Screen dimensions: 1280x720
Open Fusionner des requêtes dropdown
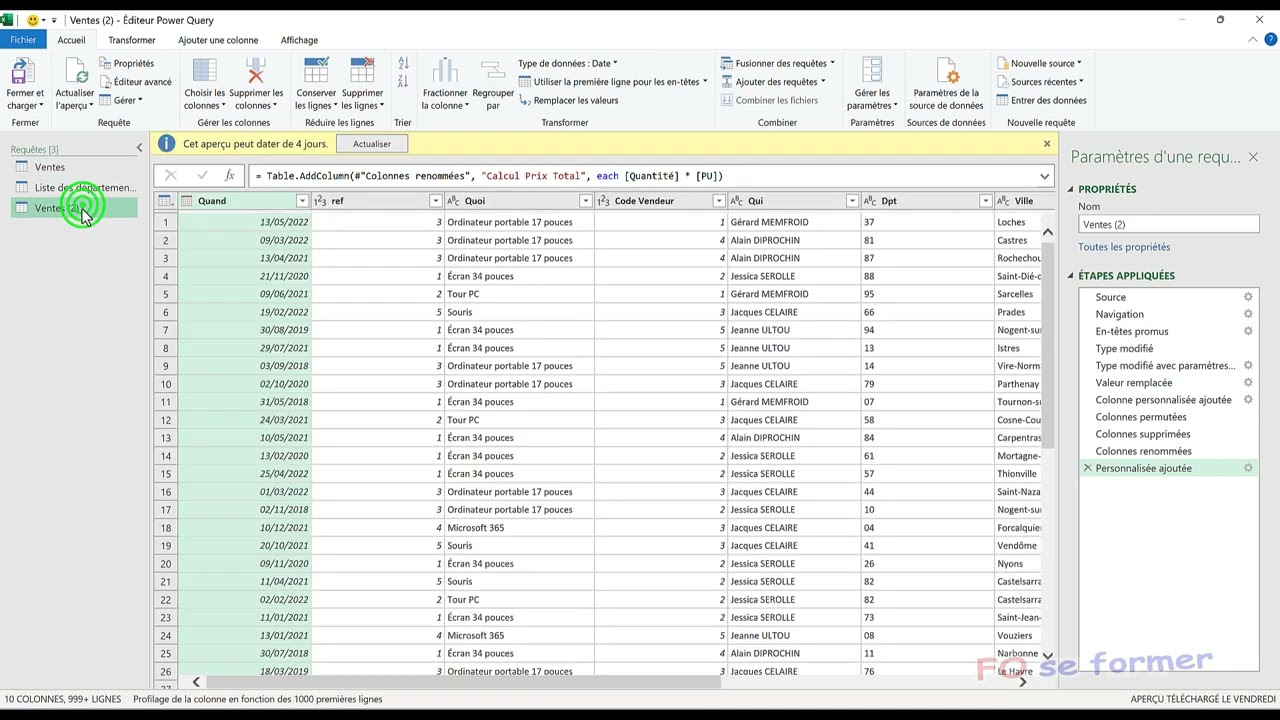[777, 63]
